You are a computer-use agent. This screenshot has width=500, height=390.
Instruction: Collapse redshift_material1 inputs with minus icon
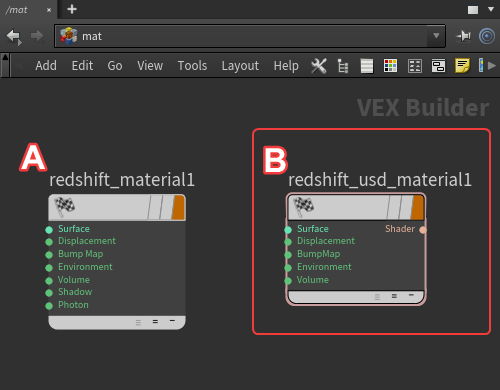(172, 321)
